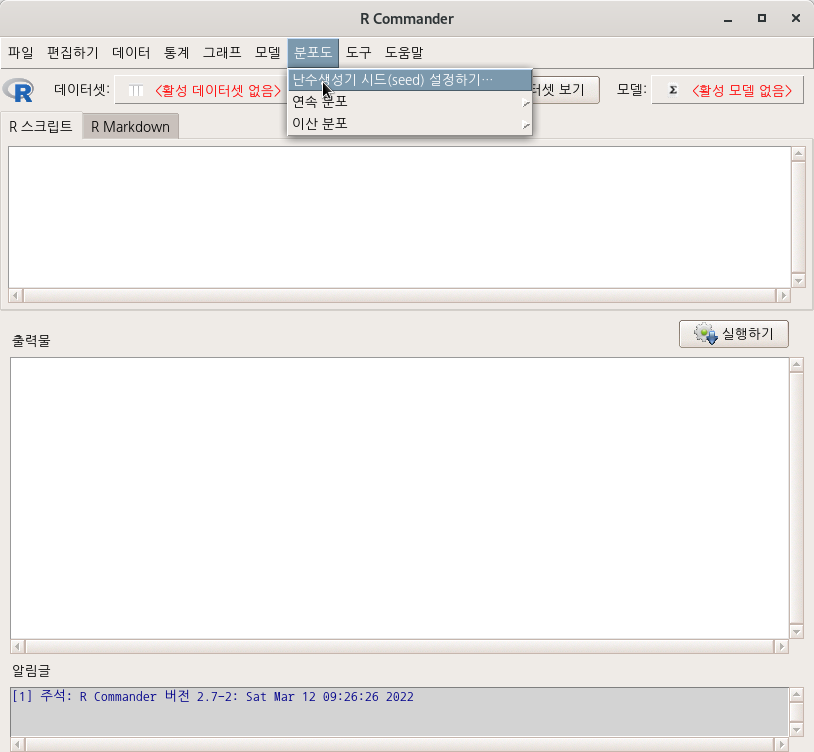Screen dimensions: 814x752
Task: Click output pane scroll-up arrow
Action: pyautogui.click(x=797, y=364)
